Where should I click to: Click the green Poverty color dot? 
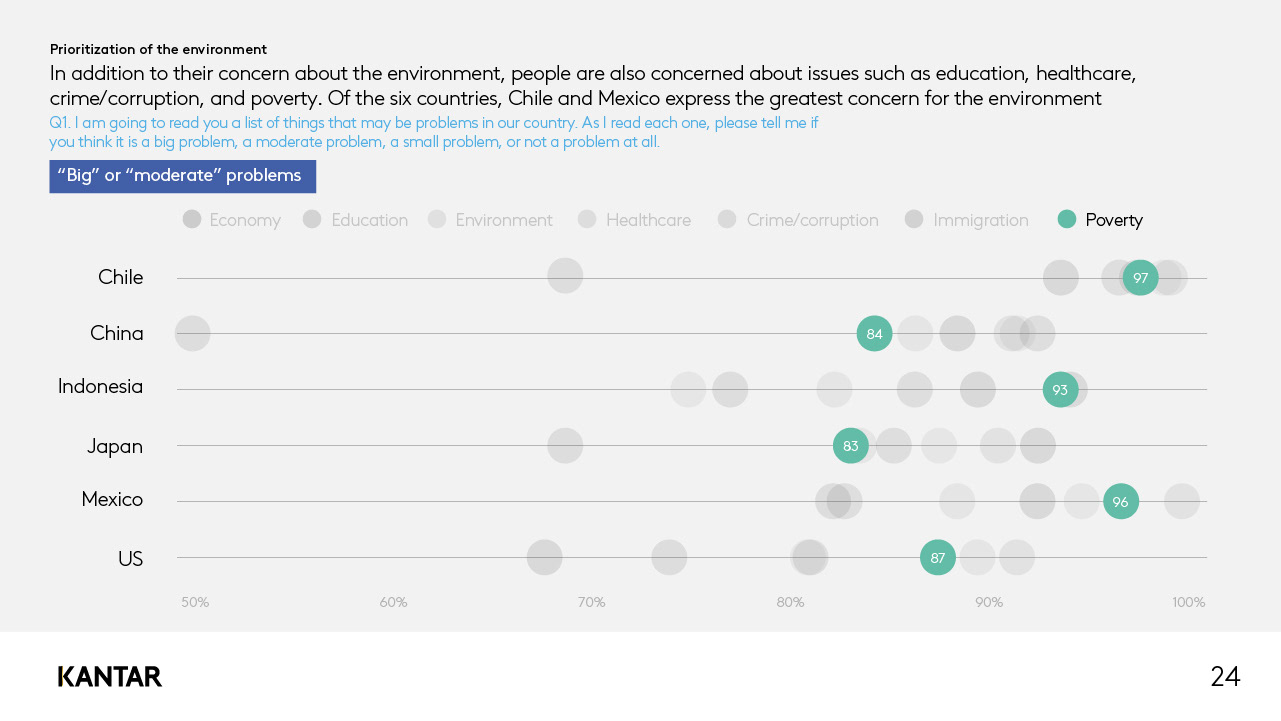click(x=1067, y=219)
